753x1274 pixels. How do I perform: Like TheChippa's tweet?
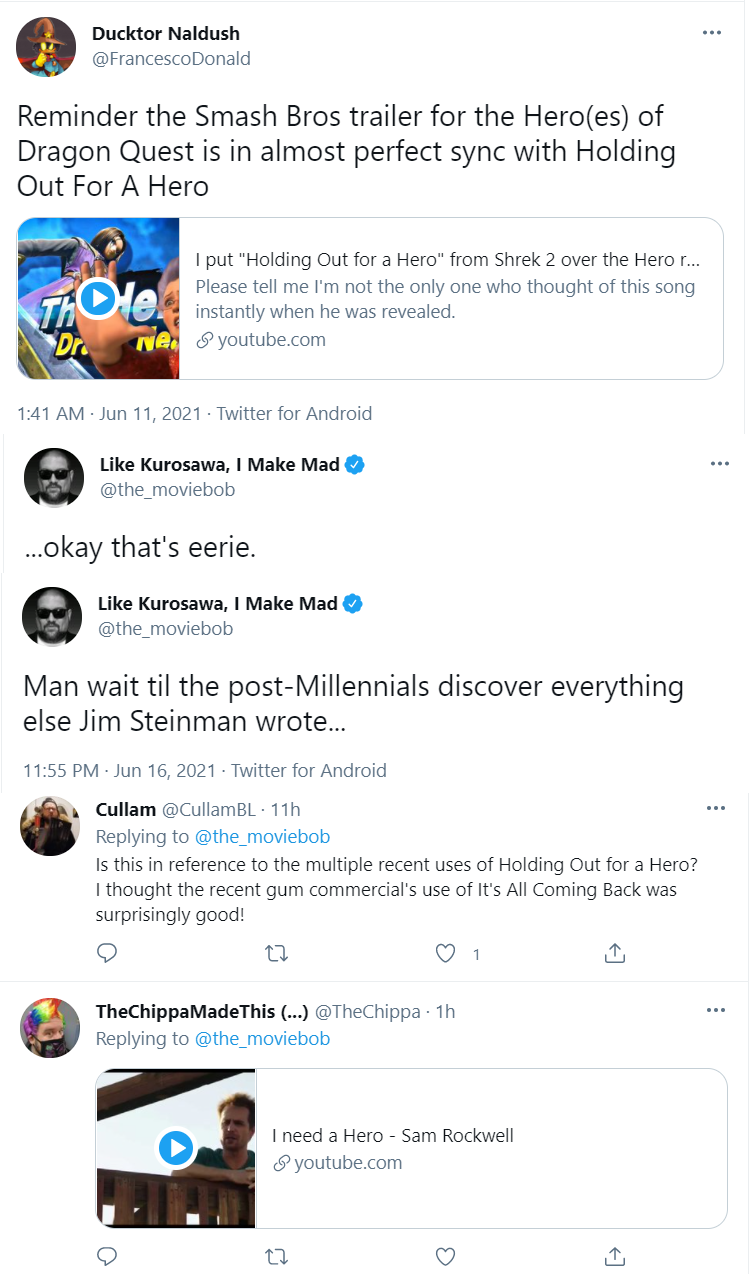[446, 1255]
